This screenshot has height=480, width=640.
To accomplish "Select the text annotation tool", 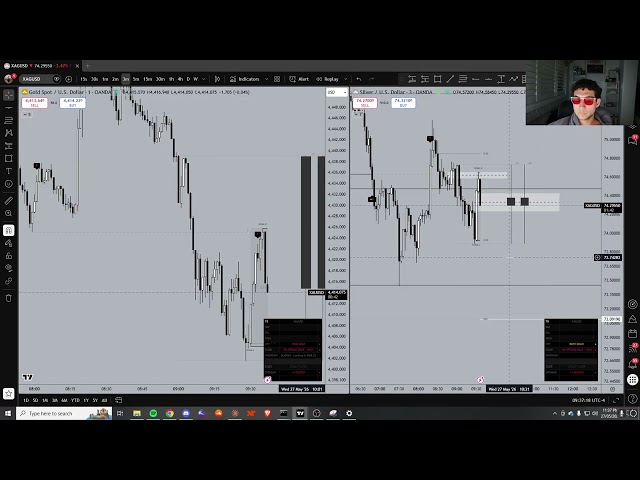I will 9,171.
